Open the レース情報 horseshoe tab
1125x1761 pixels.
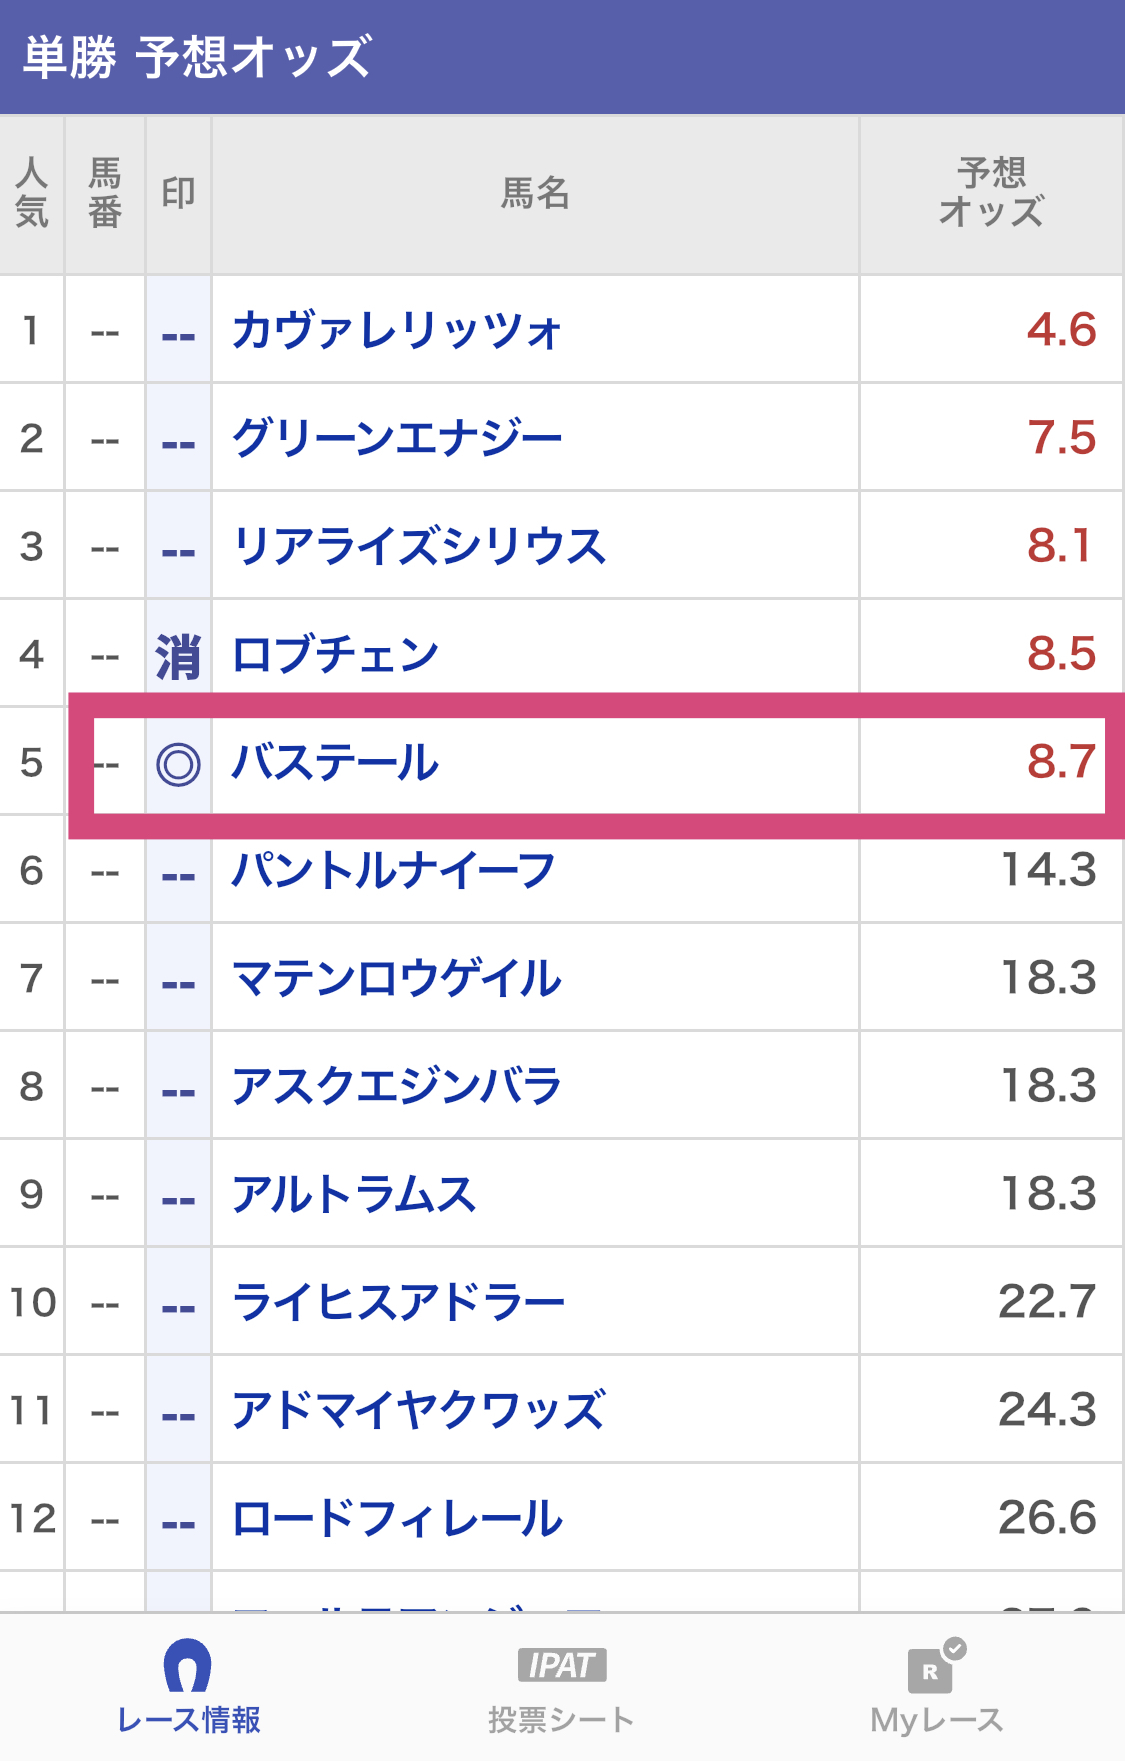tap(188, 1687)
